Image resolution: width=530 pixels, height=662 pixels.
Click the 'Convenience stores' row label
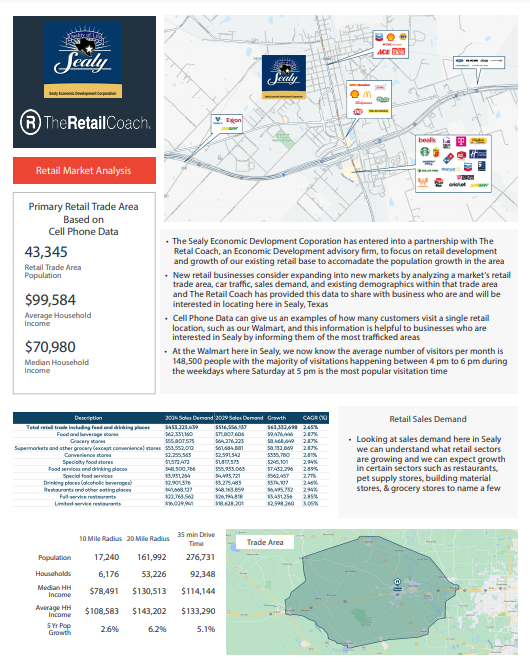[88, 455]
